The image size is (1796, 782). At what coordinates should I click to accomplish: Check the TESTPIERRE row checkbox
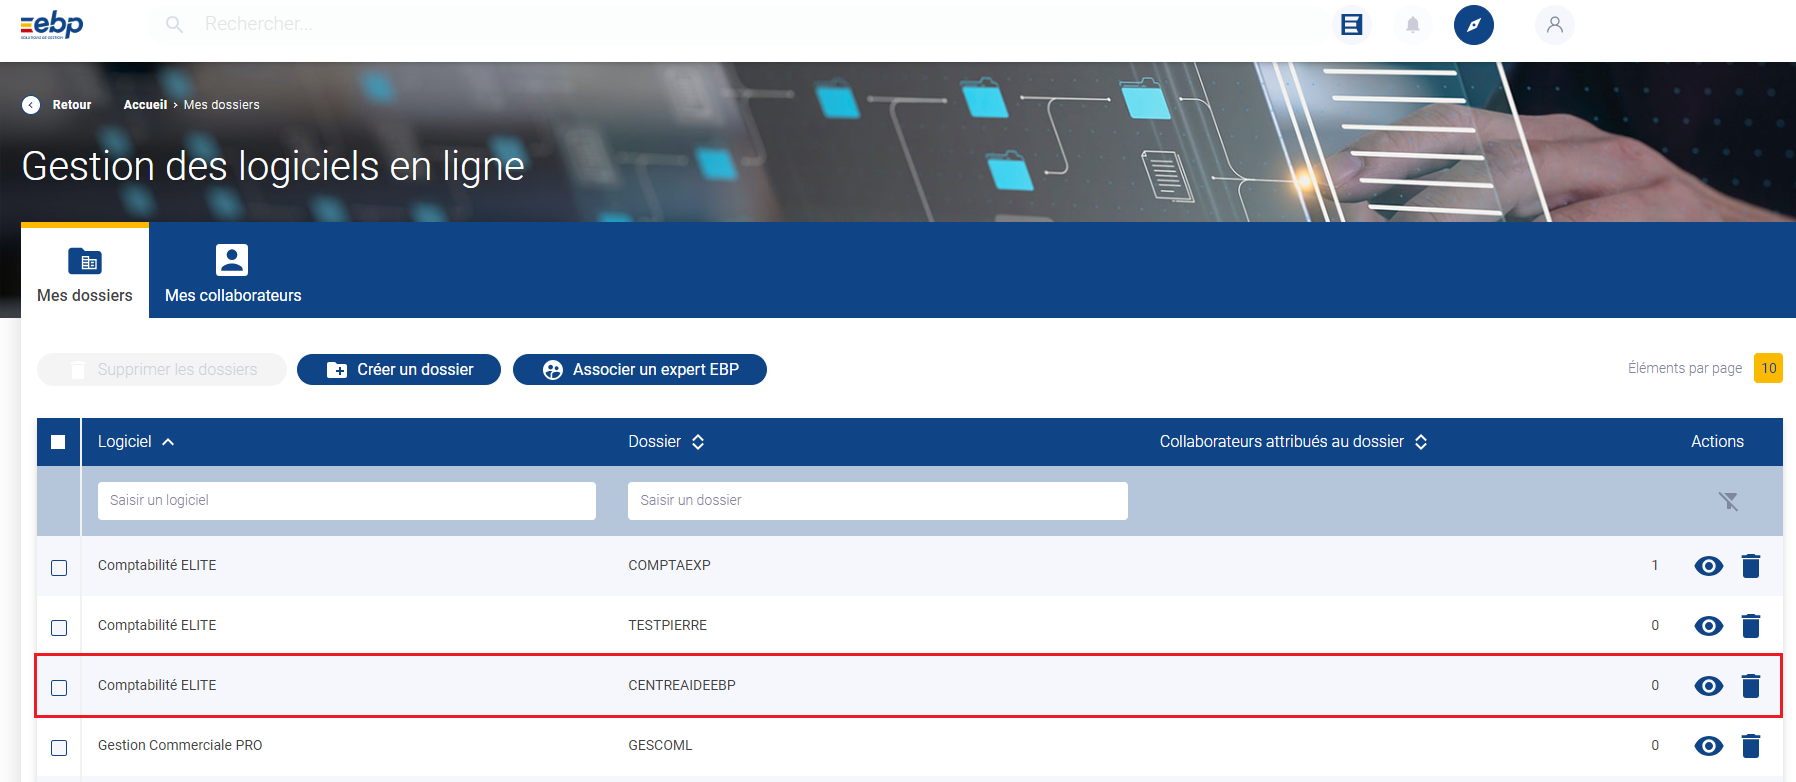click(59, 628)
